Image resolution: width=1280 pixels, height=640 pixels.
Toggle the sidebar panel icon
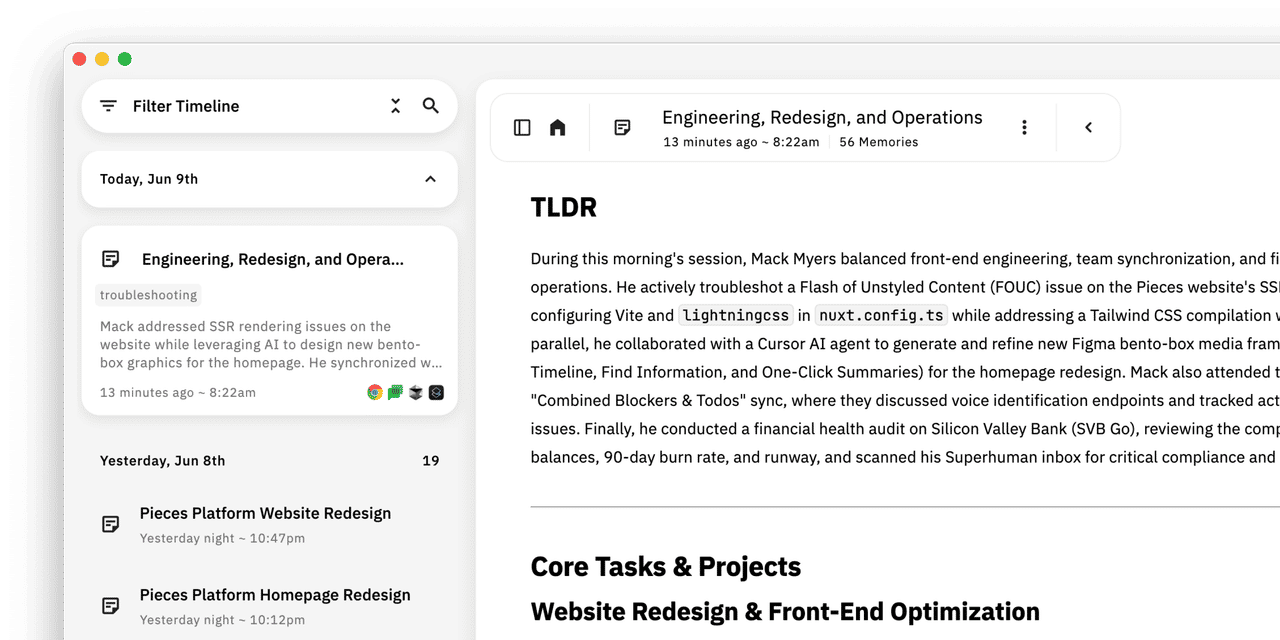pos(522,127)
